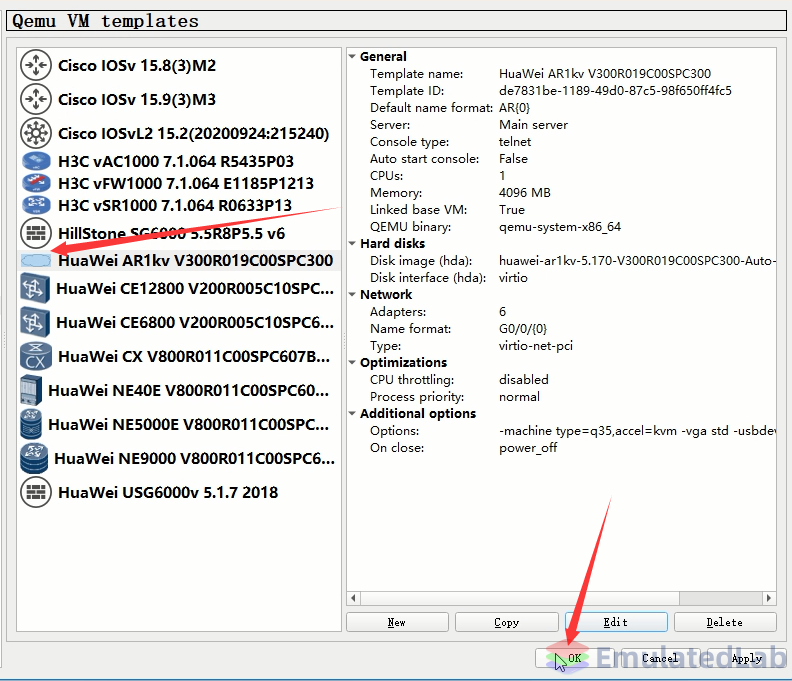The image size is (792, 681).
Task: Click the Cancel button
Action: pyautogui.click(x=660, y=658)
